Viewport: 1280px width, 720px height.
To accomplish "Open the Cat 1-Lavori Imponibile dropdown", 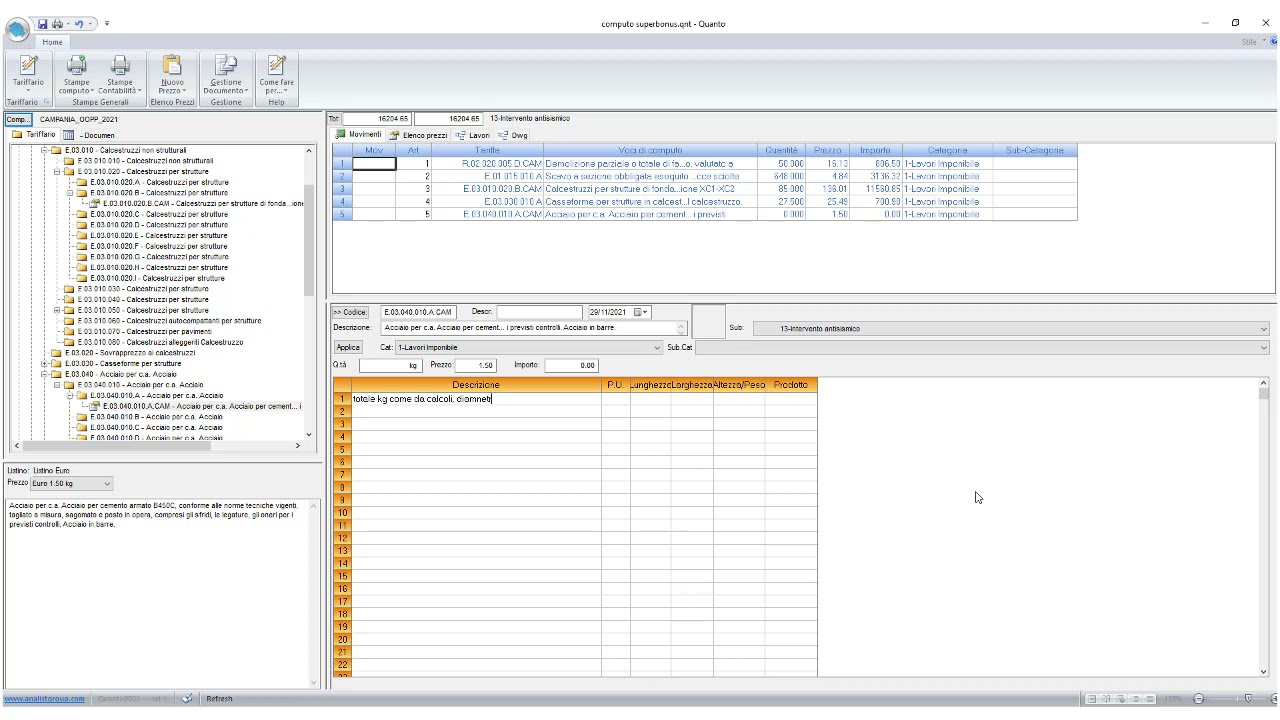I will 529,347.
